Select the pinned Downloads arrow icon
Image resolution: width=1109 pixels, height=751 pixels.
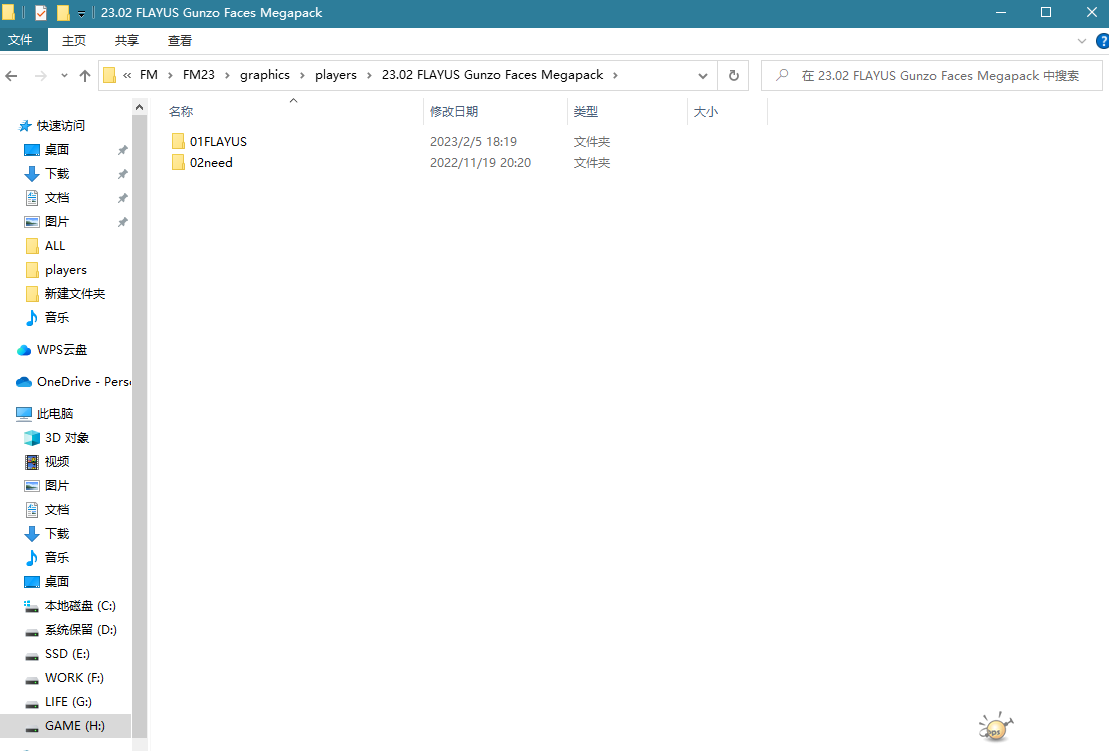[x=32, y=174]
